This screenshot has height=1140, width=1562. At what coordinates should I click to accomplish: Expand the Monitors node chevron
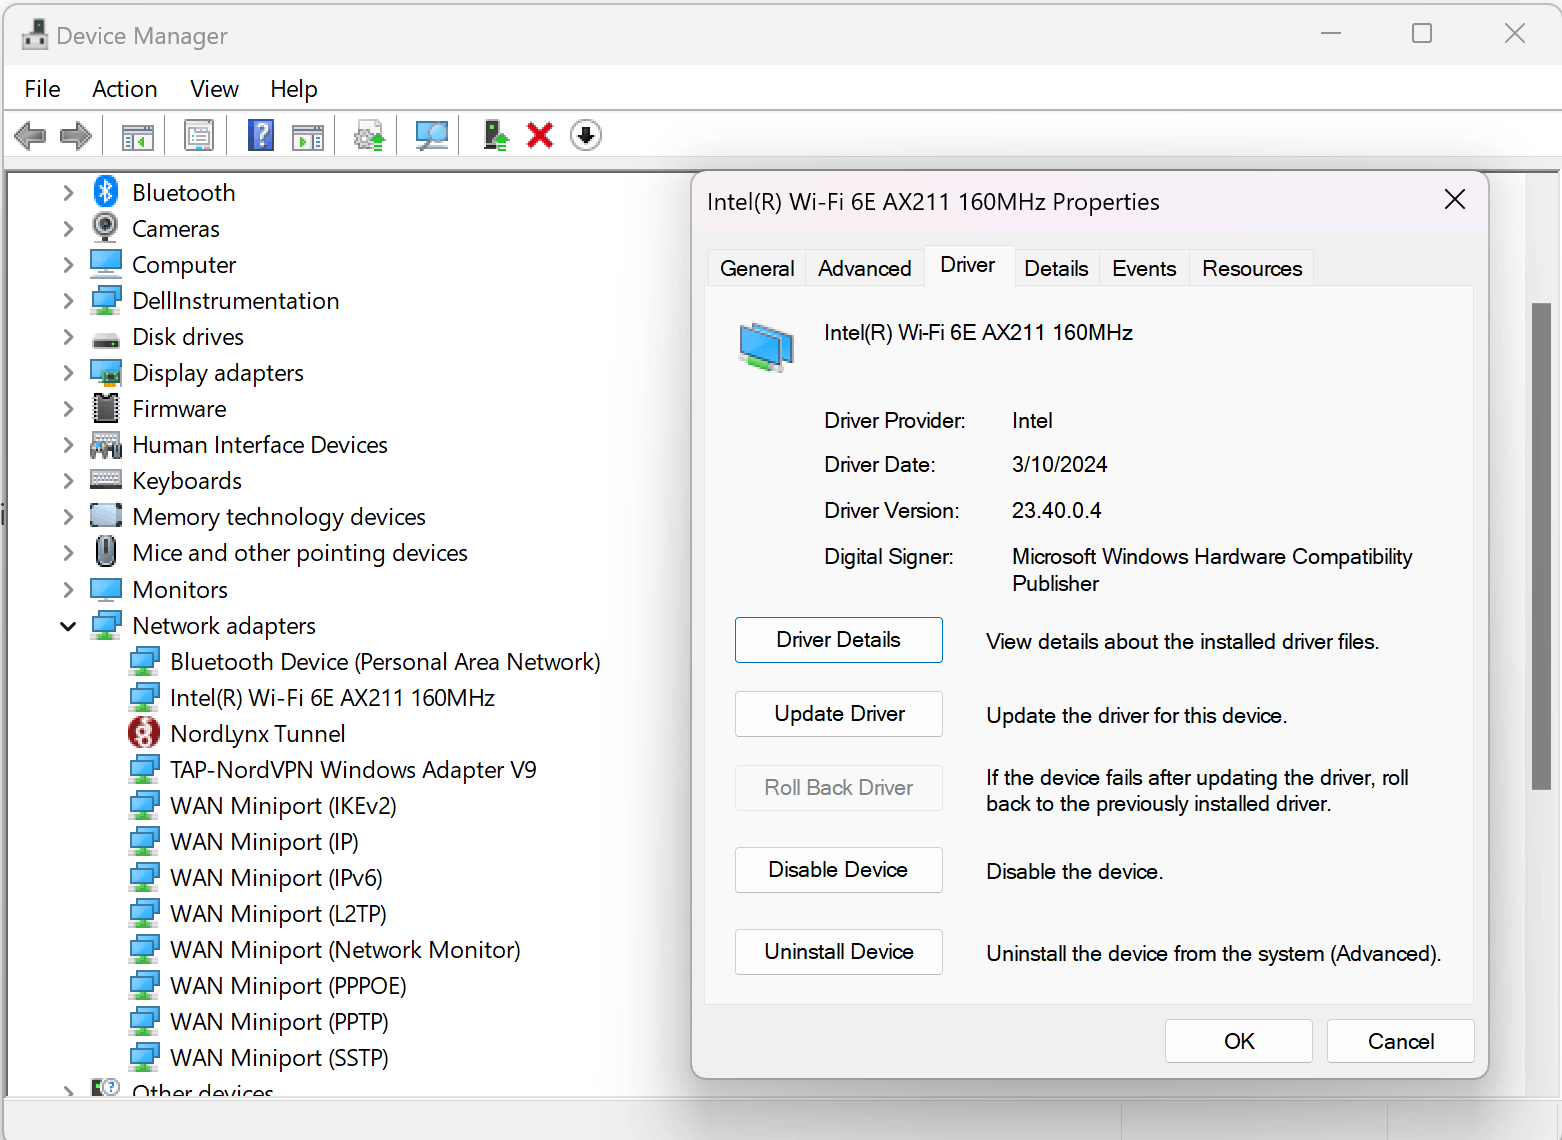click(68, 589)
